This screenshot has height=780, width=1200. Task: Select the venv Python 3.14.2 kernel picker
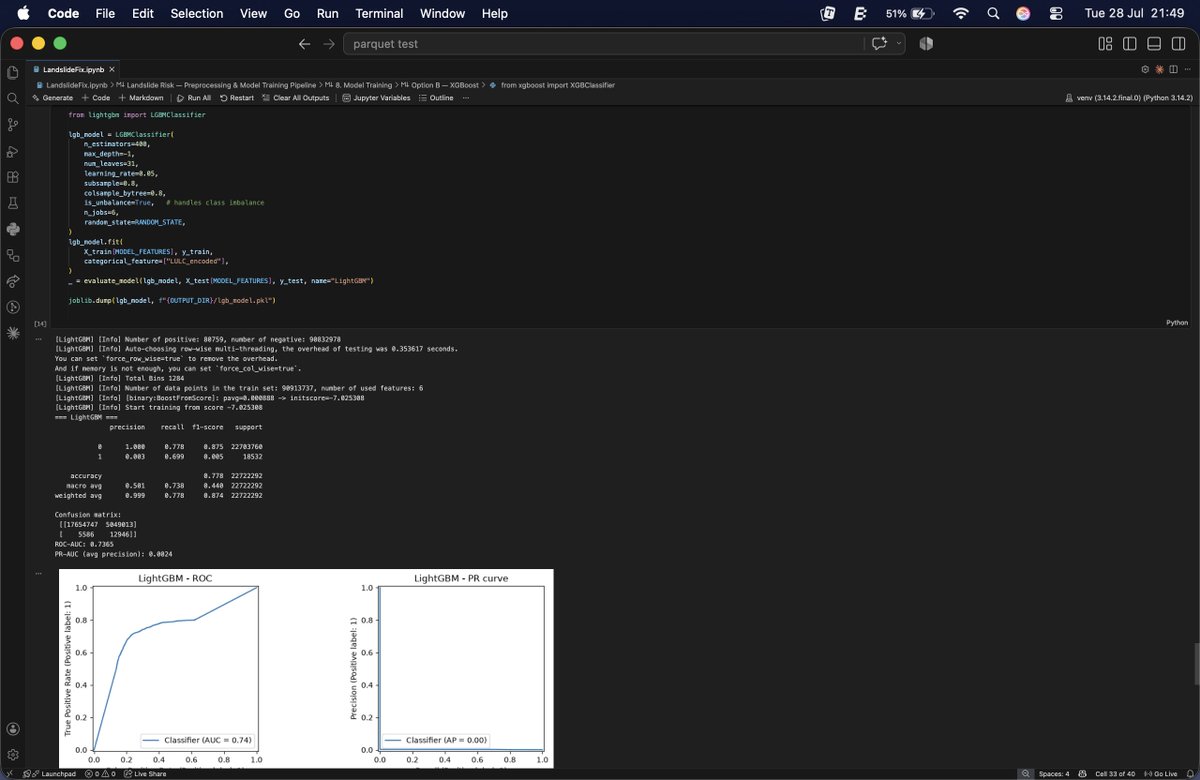point(1130,98)
